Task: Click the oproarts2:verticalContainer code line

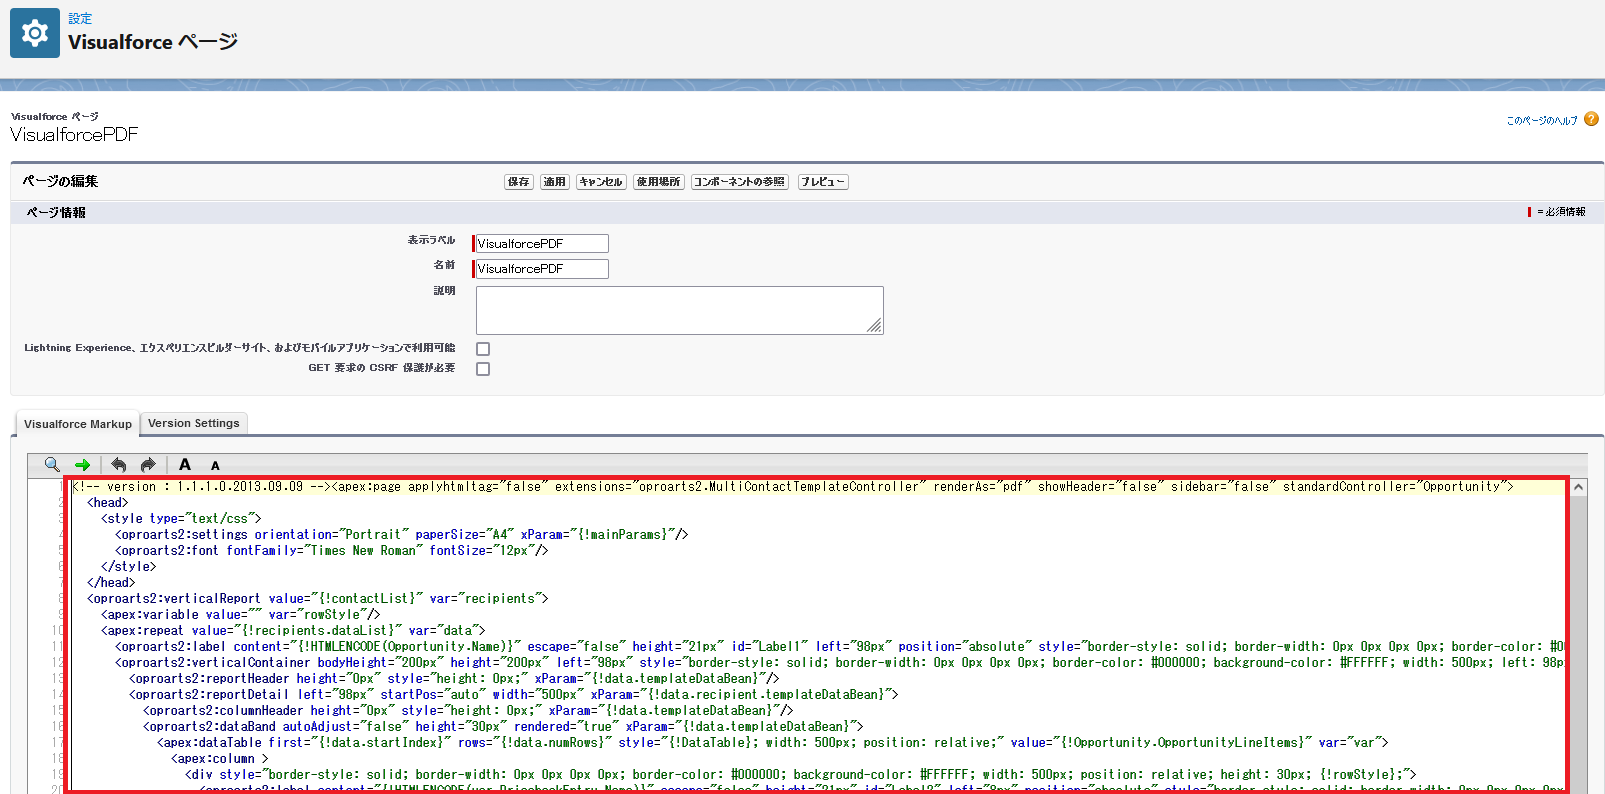Action: click(x=838, y=663)
